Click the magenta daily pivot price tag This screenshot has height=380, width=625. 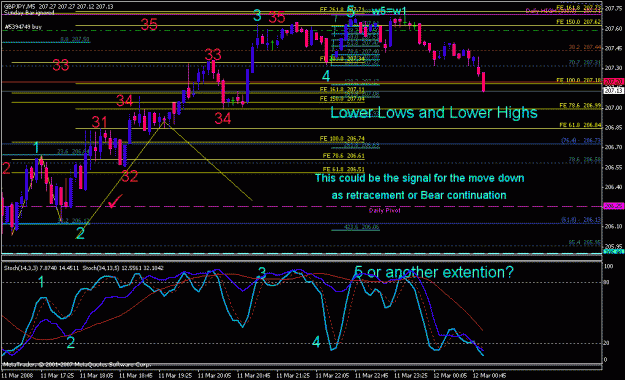point(613,206)
